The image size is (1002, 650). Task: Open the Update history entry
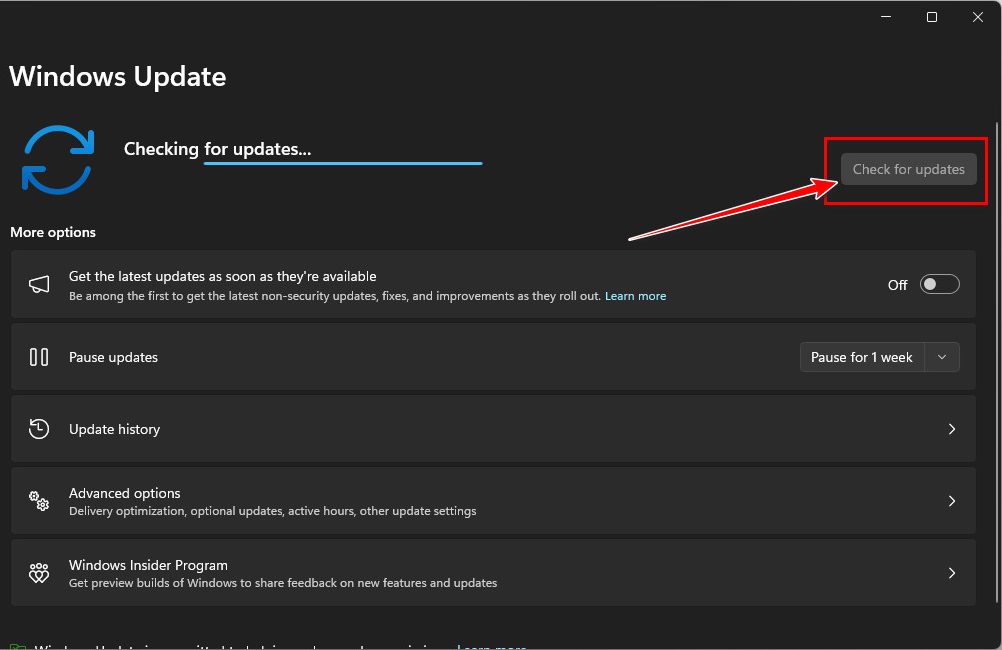point(114,429)
